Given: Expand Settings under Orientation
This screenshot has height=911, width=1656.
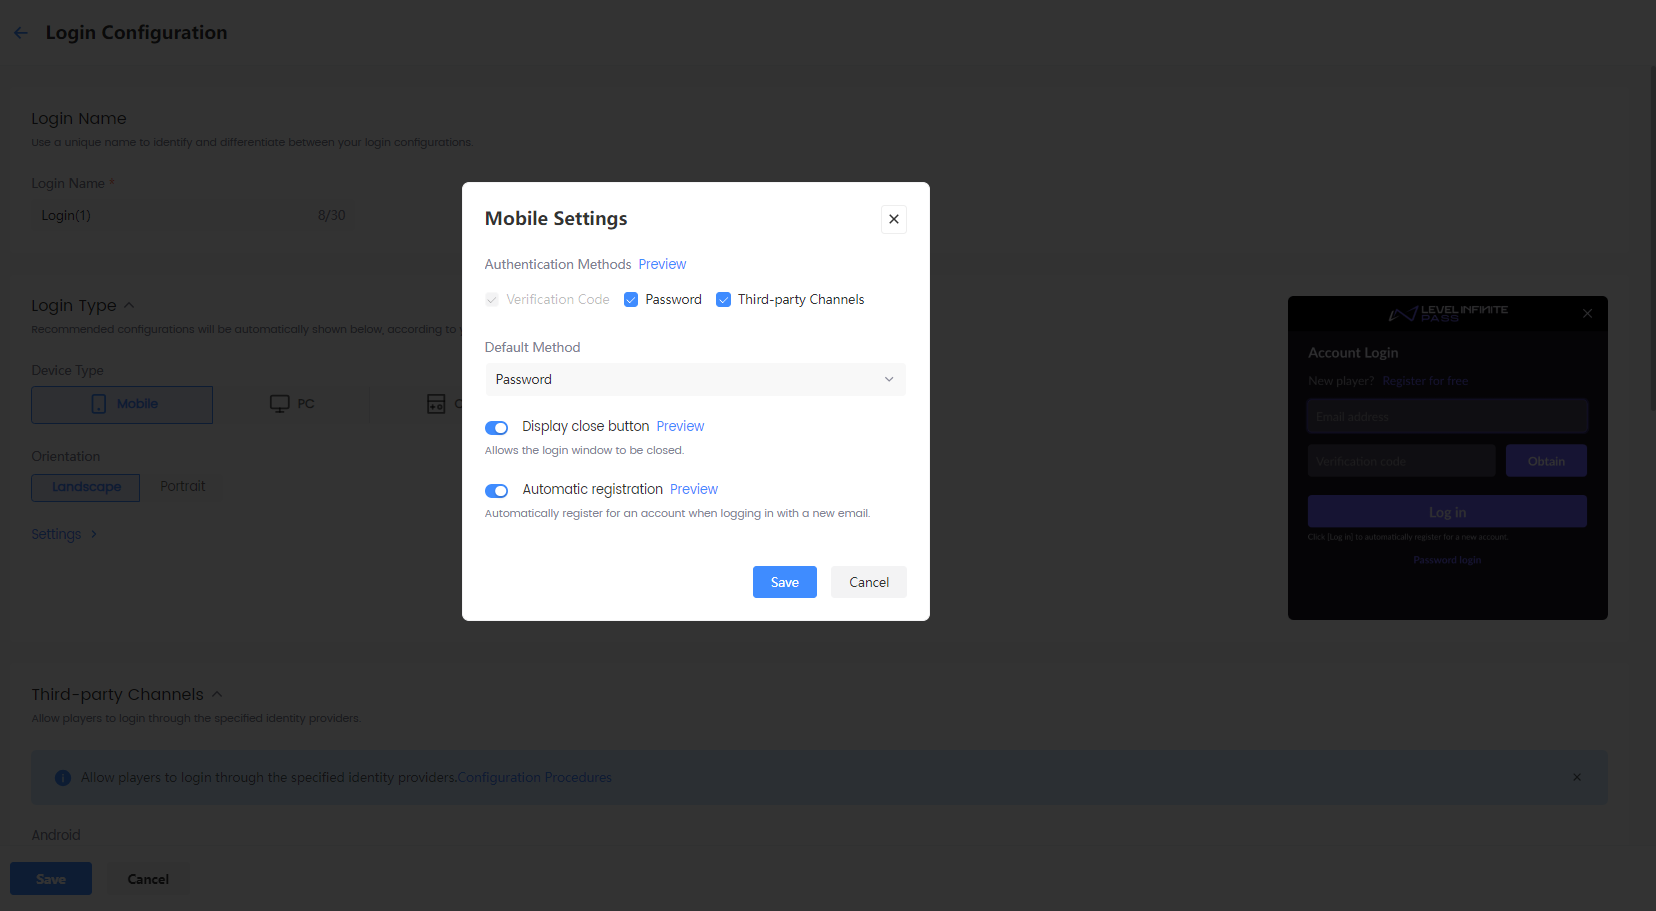Looking at the screenshot, I should [64, 534].
